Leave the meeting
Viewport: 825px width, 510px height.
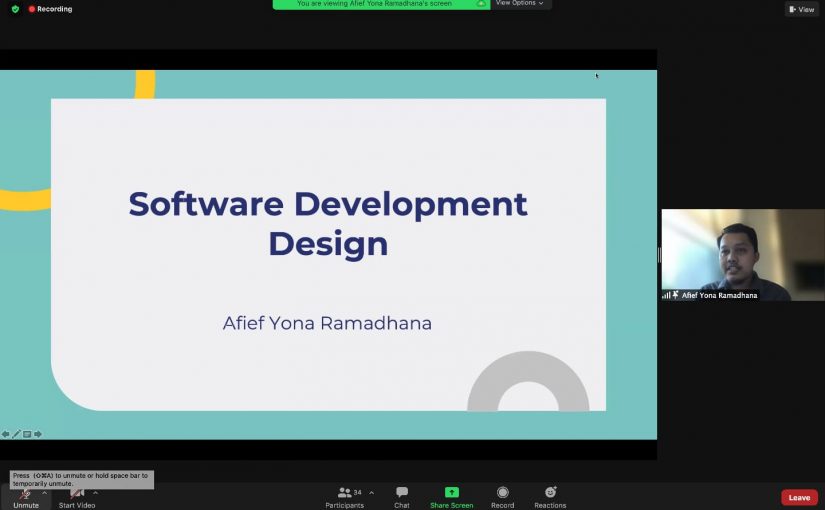click(799, 497)
